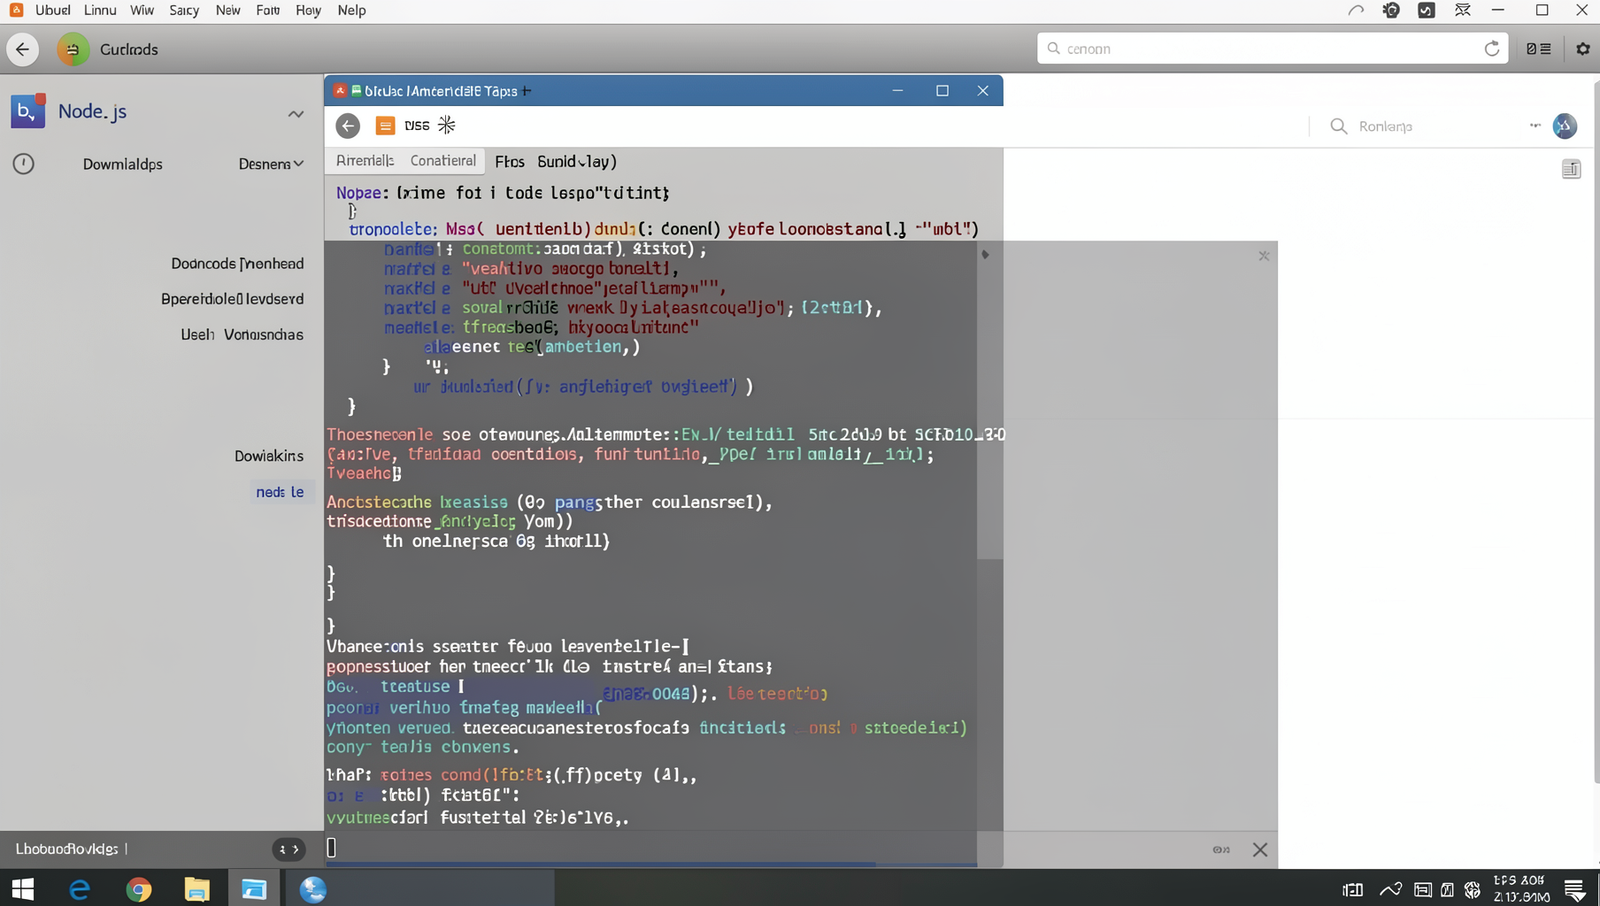The height and width of the screenshot is (906, 1600).
Task: Click the Lhobuodſiovldgs status label
Action: pos(67,849)
